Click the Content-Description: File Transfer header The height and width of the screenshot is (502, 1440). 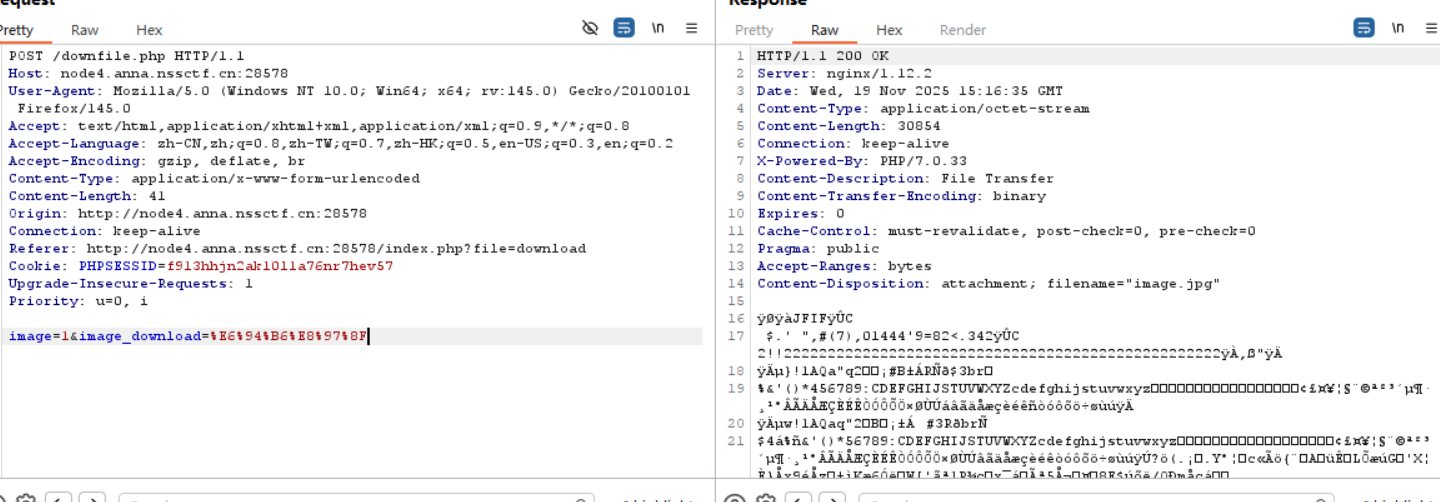click(905, 178)
